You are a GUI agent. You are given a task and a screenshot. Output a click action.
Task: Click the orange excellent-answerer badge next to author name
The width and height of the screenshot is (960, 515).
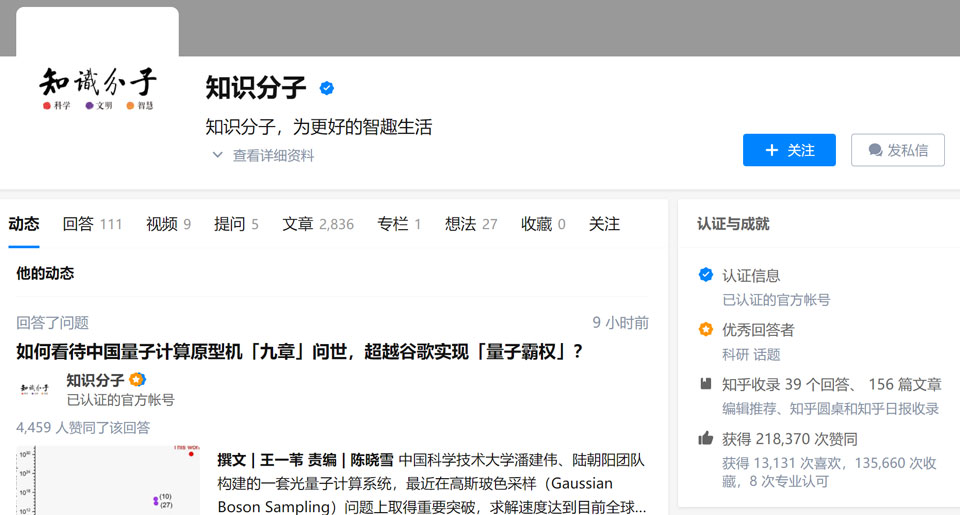137,380
